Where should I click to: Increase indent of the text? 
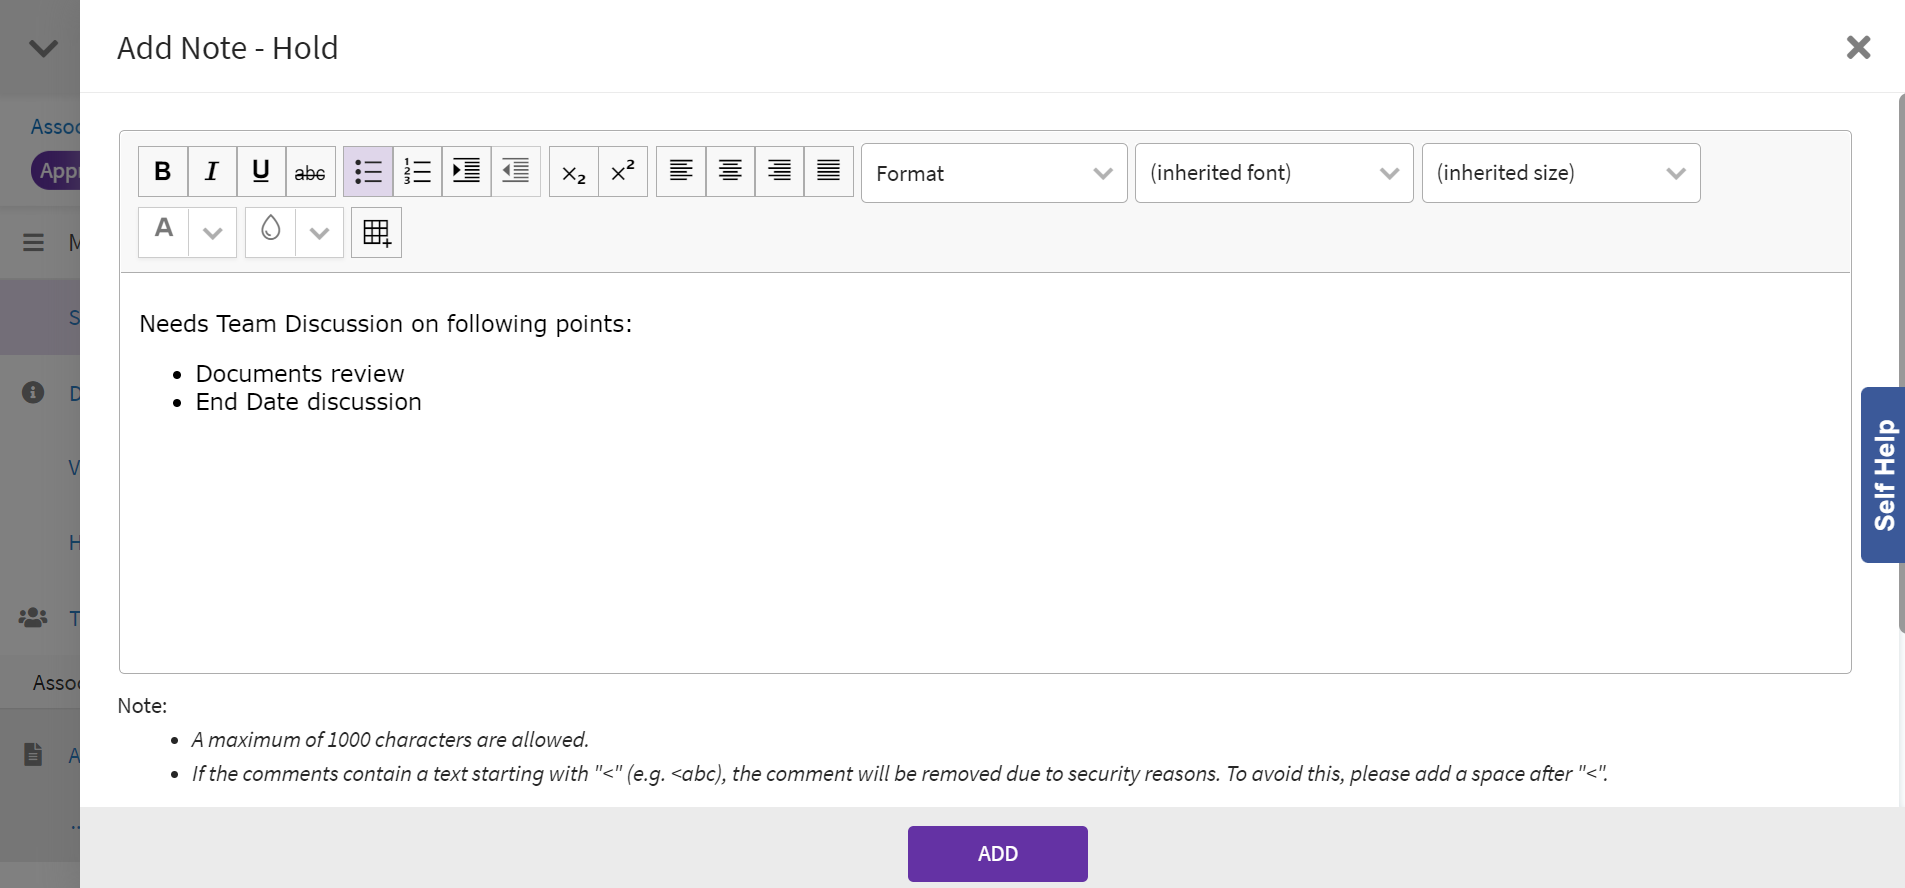[466, 172]
